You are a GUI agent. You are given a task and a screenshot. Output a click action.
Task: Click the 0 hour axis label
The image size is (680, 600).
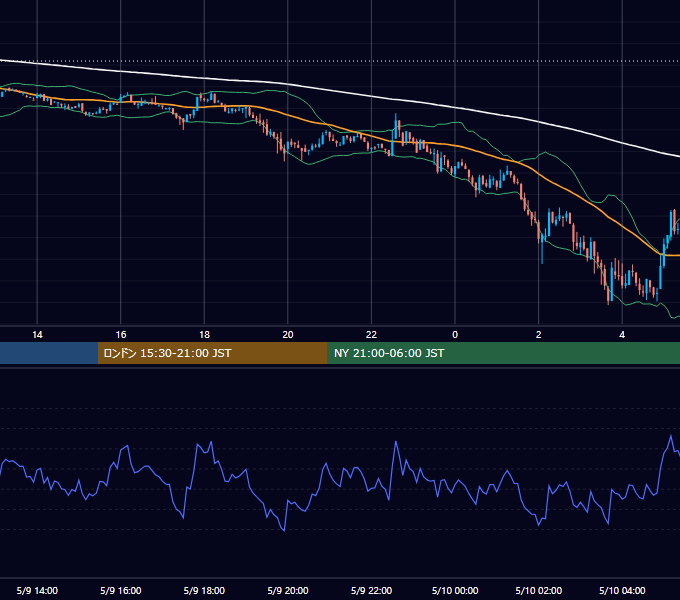455,335
